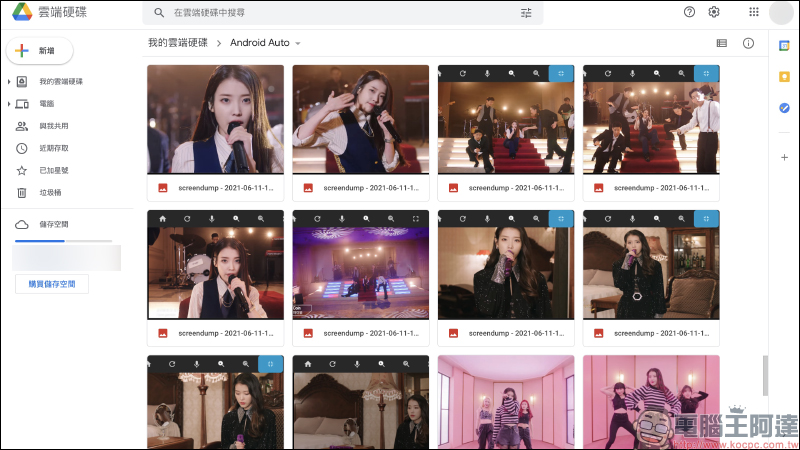
Task: Open Google Tasks side panel icon
Action: pyautogui.click(x=784, y=108)
